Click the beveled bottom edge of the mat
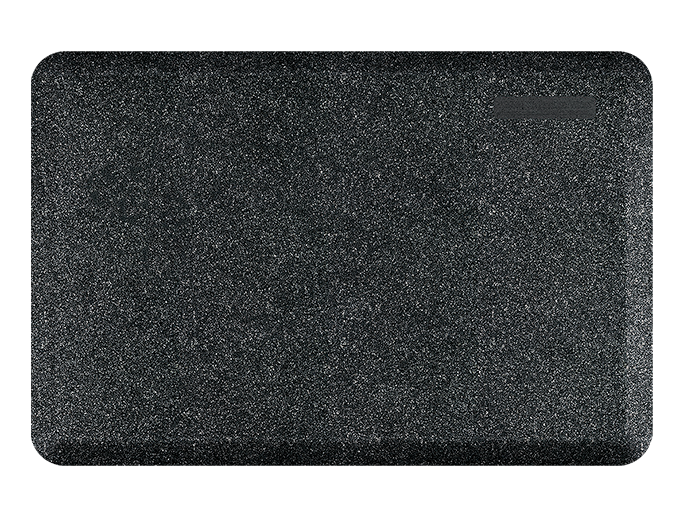 341,456
